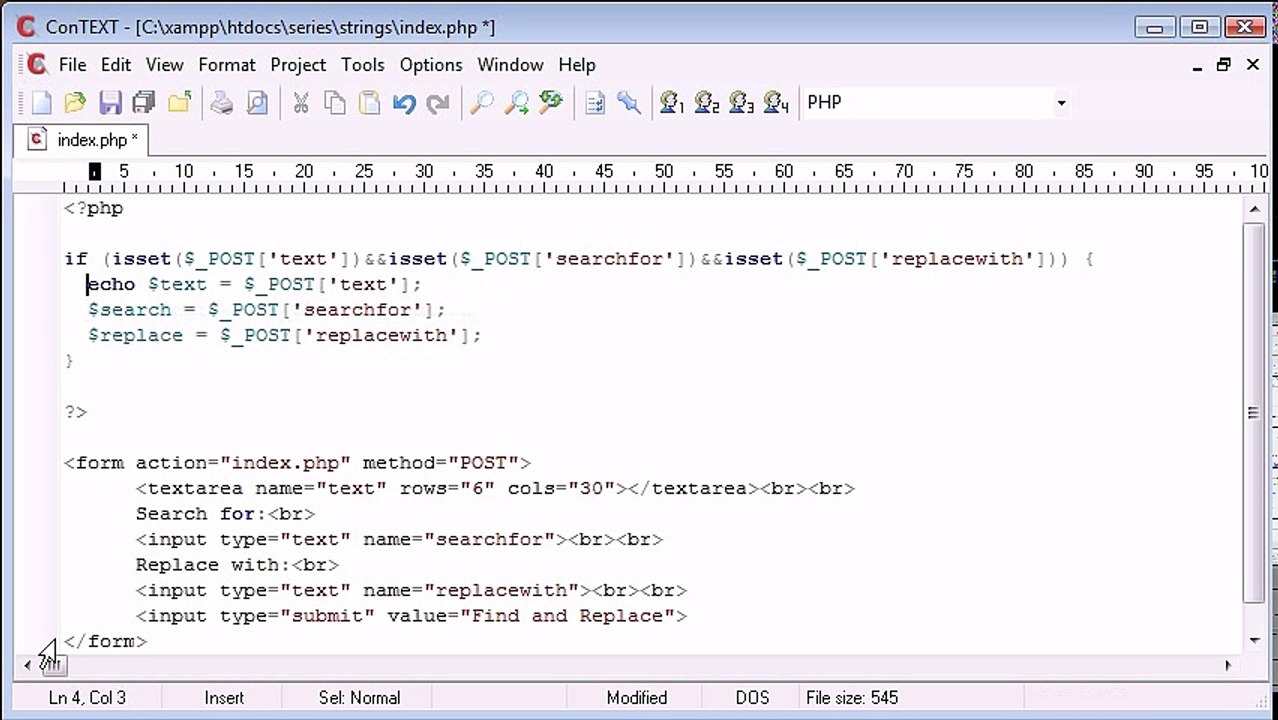
Task: Toggle the Word Wrap toolbar icon
Action: coord(595,102)
